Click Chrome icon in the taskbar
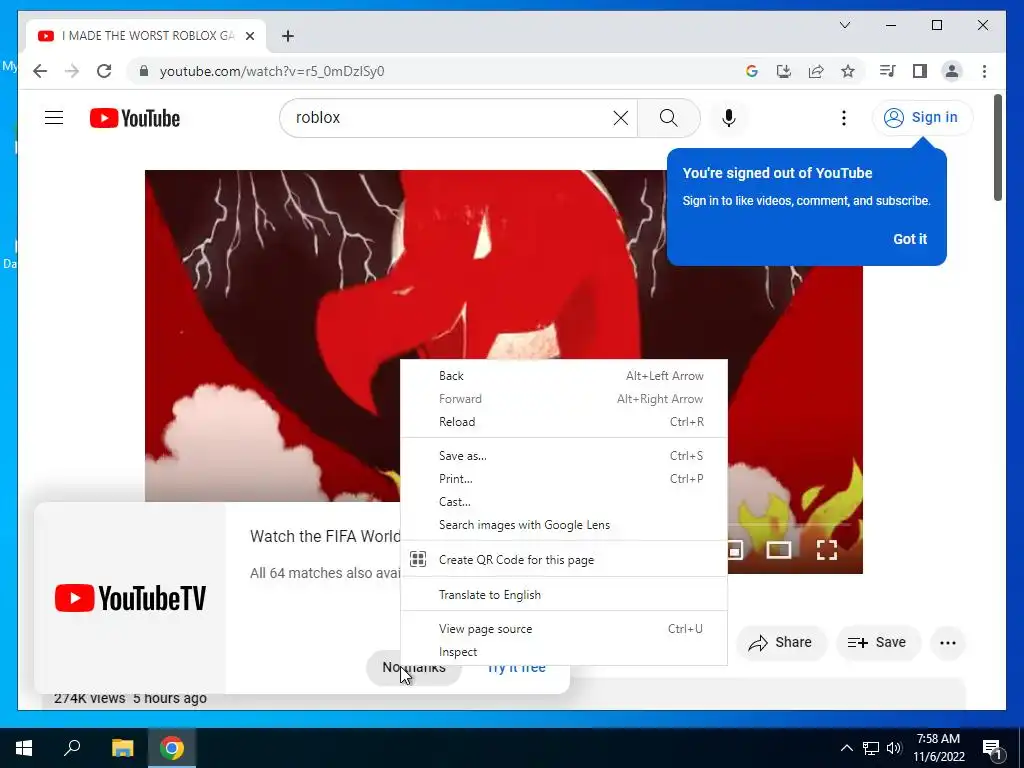Image resolution: width=1024 pixels, height=768 pixels. click(172, 748)
